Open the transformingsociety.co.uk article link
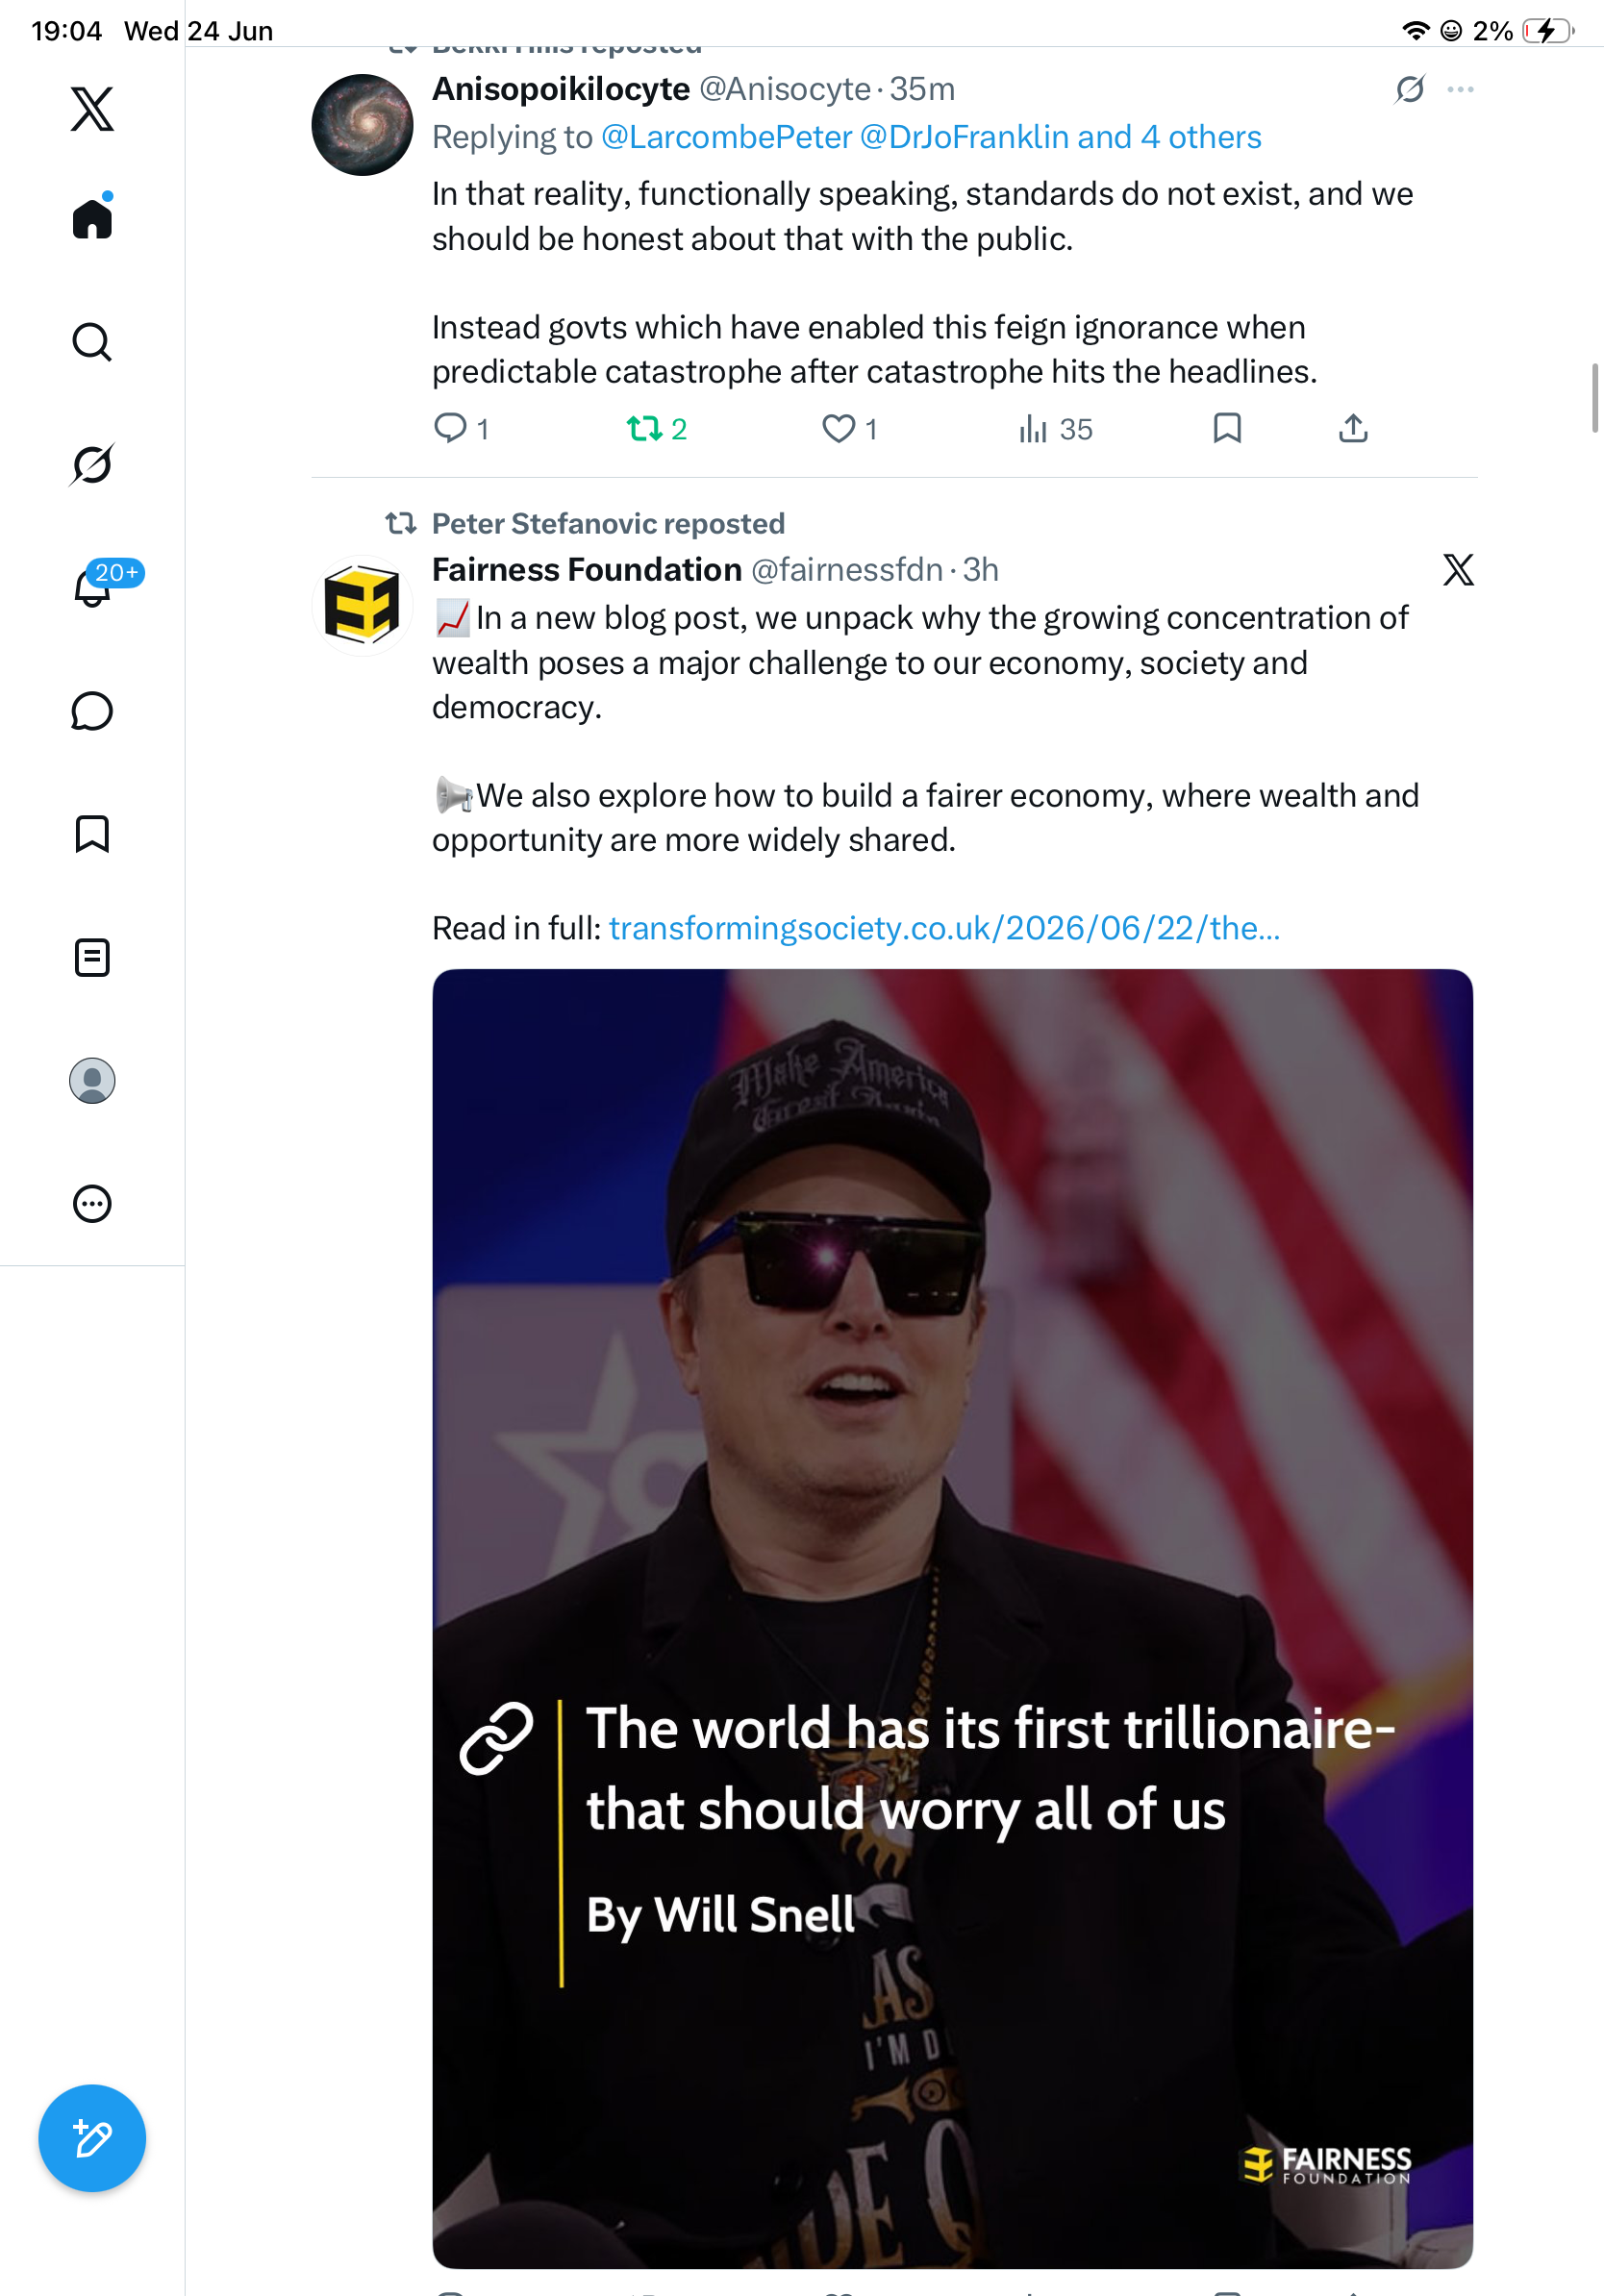Image resolution: width=1604 pixels, height=2296 pixels. point(944,928)
